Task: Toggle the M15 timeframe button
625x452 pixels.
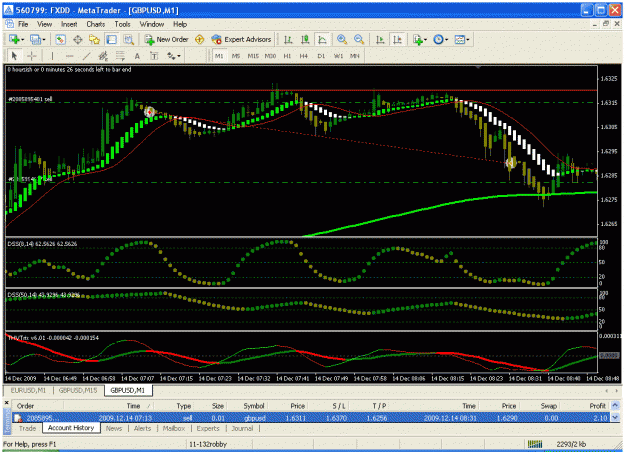Action: click(253, 56)
